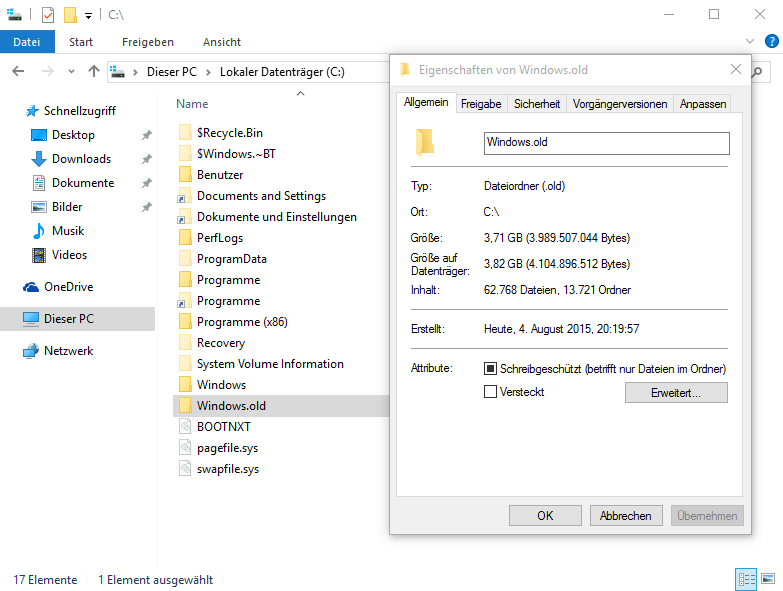Select Netzwerk in navigation pane
This screenshot has height=591, width=783.
pyautogui.click(x=68, y=350)
